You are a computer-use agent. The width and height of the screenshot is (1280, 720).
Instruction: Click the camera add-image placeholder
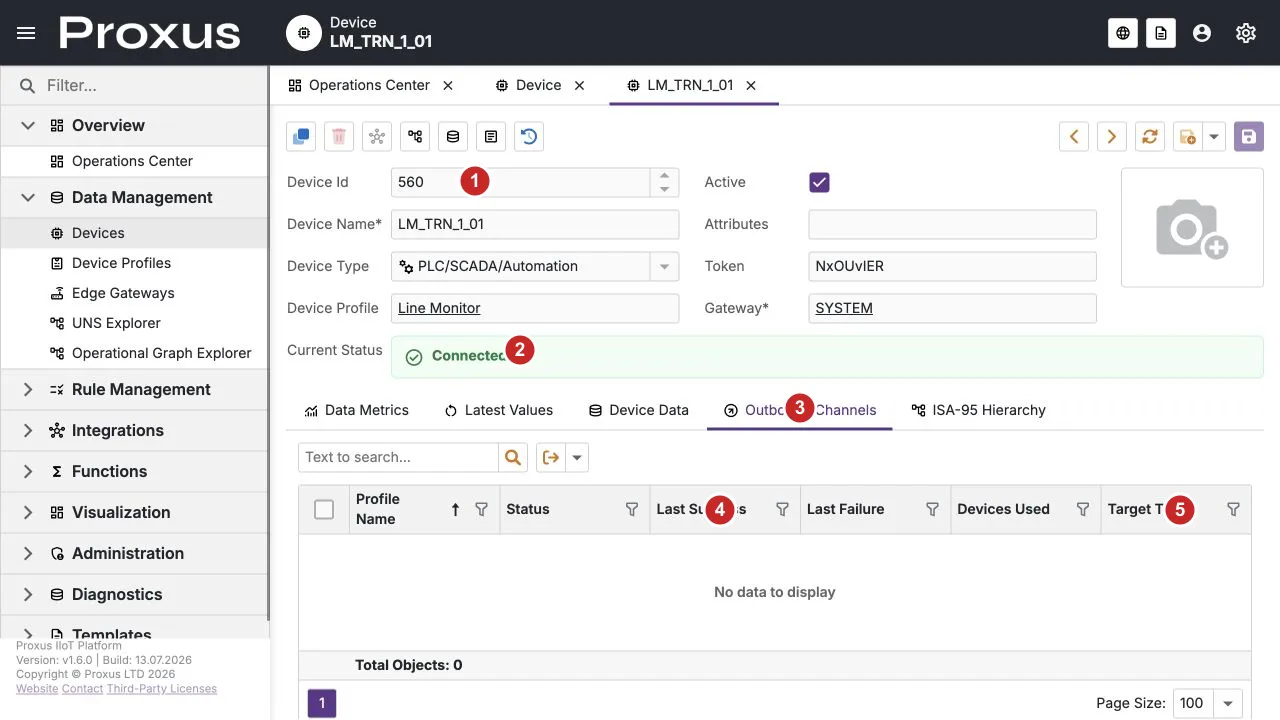[x=1192, y=228]
